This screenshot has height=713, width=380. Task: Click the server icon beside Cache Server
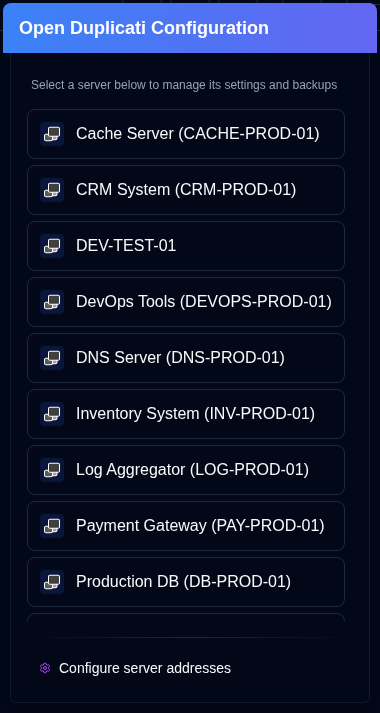(52, 134)
